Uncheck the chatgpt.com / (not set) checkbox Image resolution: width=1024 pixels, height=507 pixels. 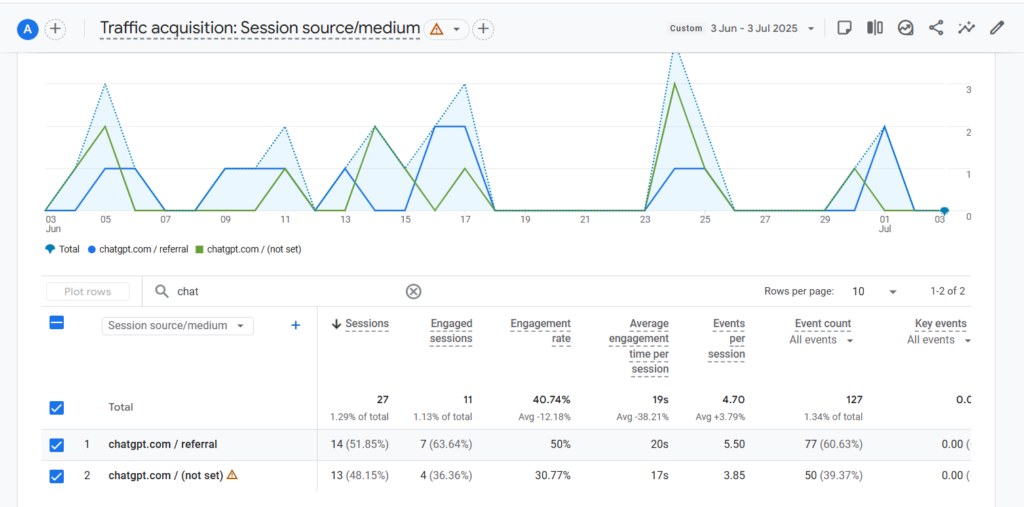click(x=57, y=476)
